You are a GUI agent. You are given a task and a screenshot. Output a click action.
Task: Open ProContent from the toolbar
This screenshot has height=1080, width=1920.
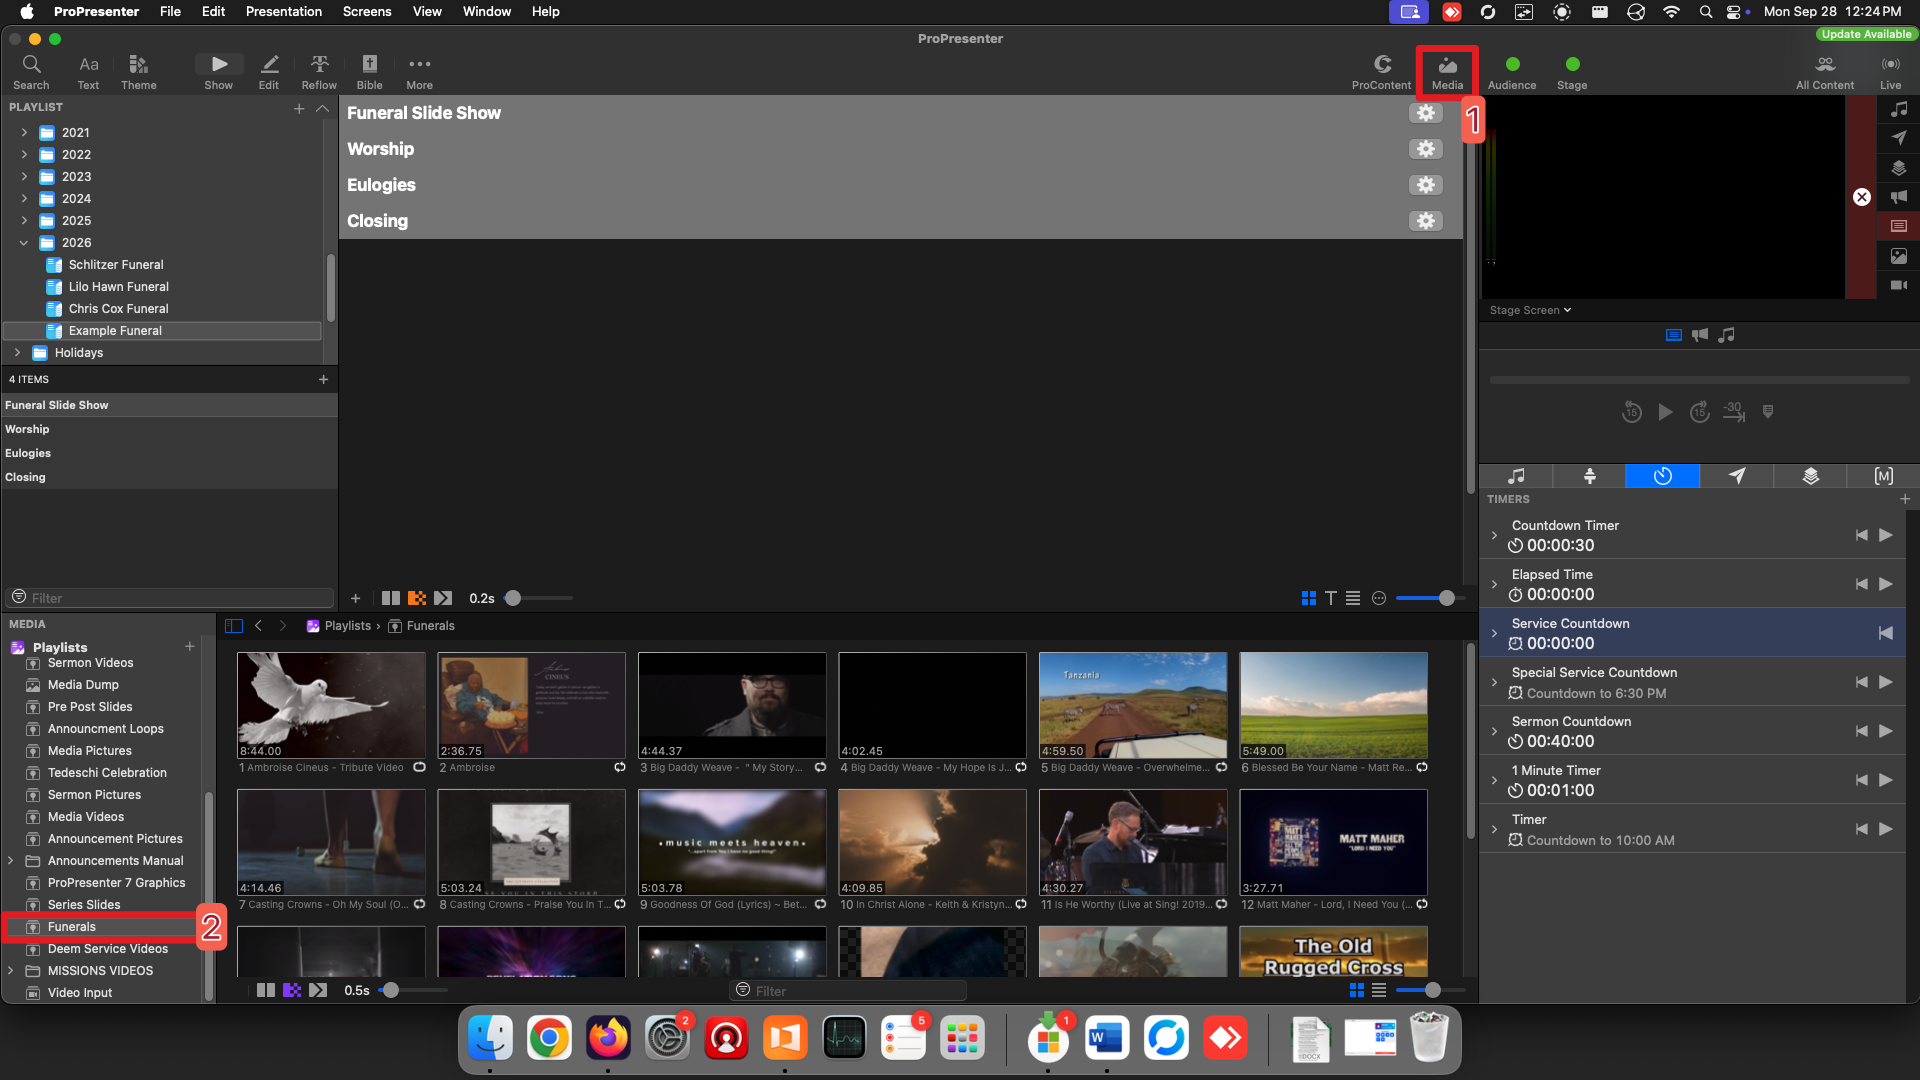pos(1382,71)
